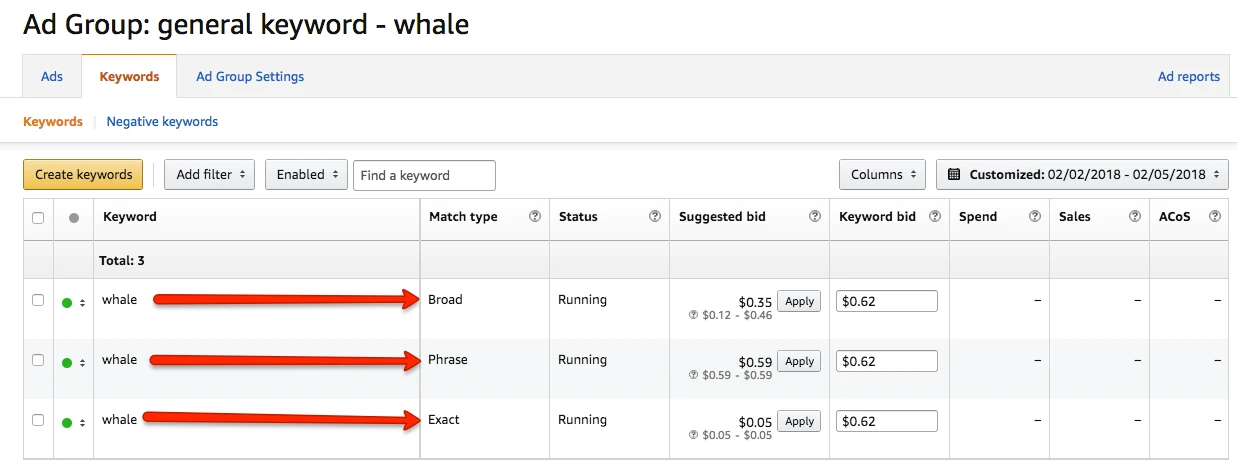Click the Exact match type cell

444,419
